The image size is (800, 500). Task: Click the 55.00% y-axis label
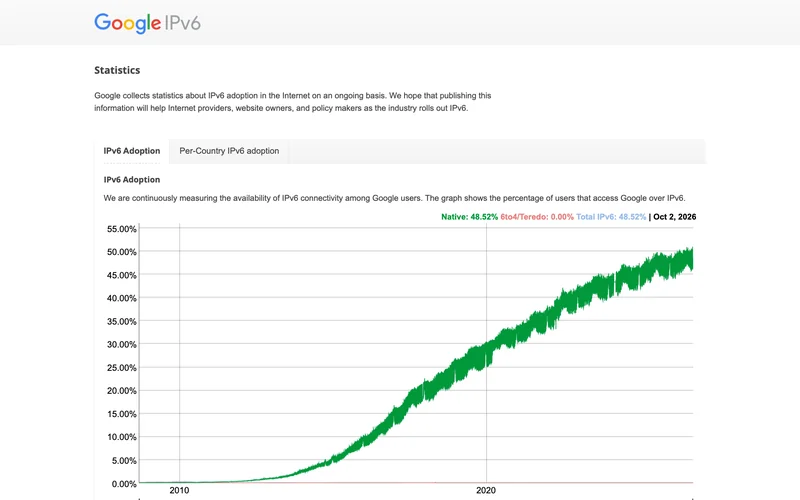click(x=121, y=229)
